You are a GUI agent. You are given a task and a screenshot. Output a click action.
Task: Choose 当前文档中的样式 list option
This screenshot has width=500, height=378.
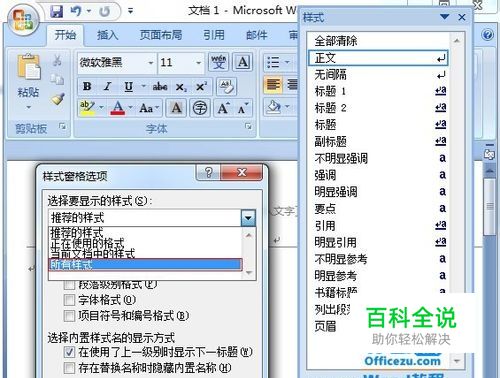pyautogui.click(x=145, y=254)
